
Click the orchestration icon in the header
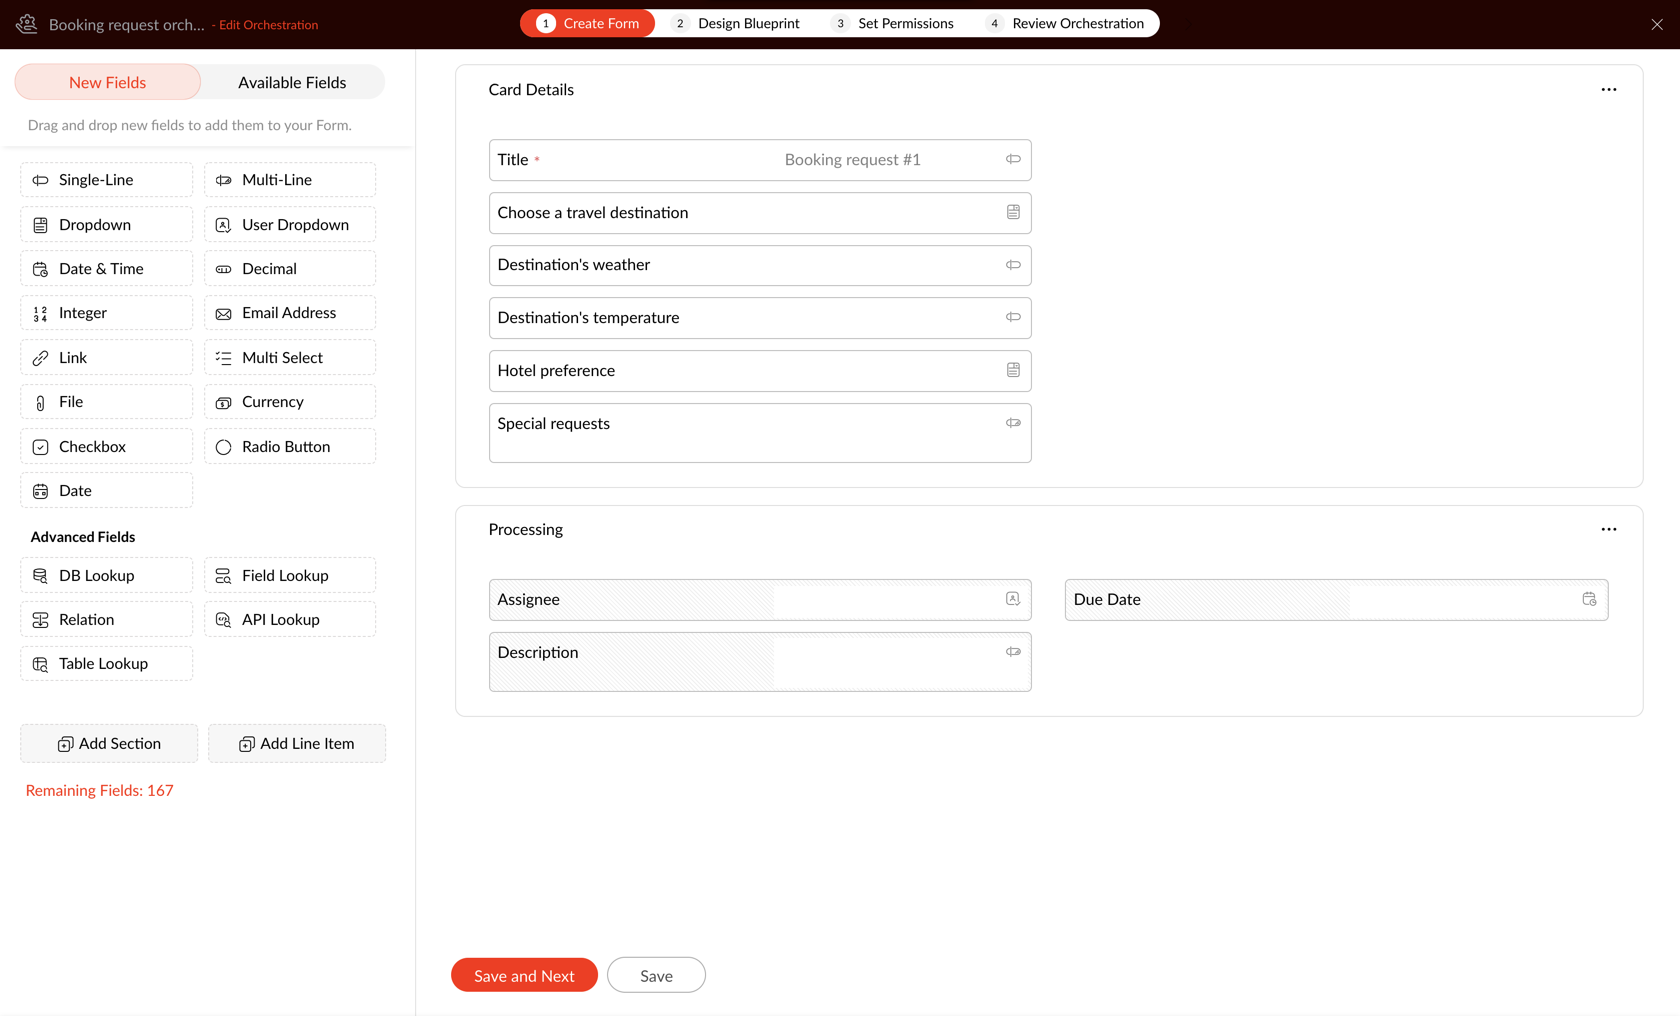point(27,24)
